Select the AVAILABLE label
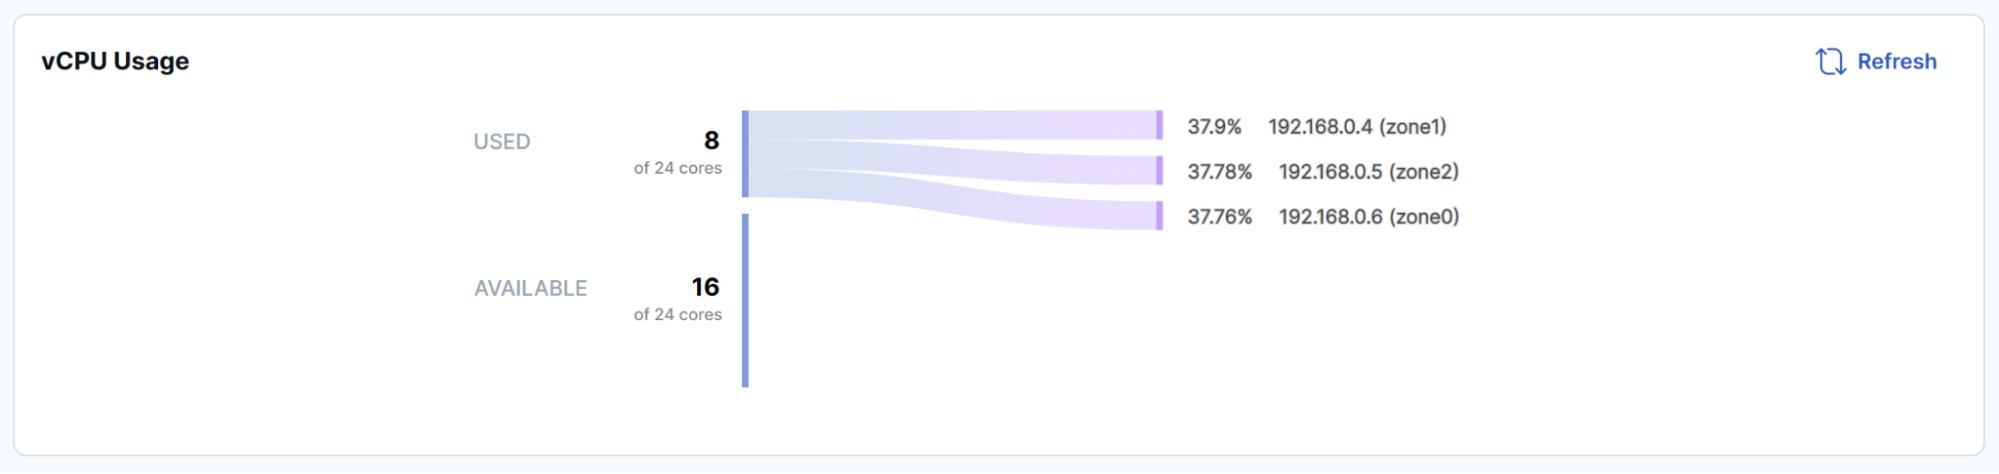This screenshot has height=474, width=1999. 530,288
